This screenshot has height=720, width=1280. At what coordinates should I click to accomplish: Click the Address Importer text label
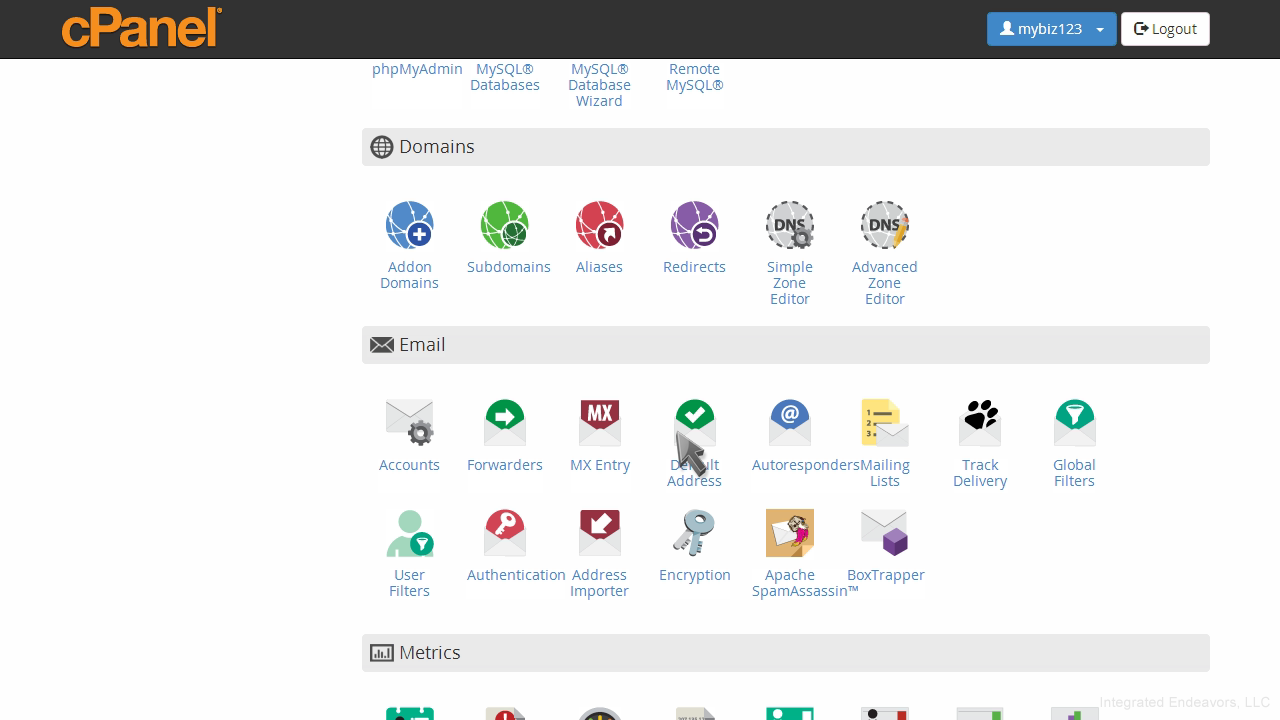point(599,583)
